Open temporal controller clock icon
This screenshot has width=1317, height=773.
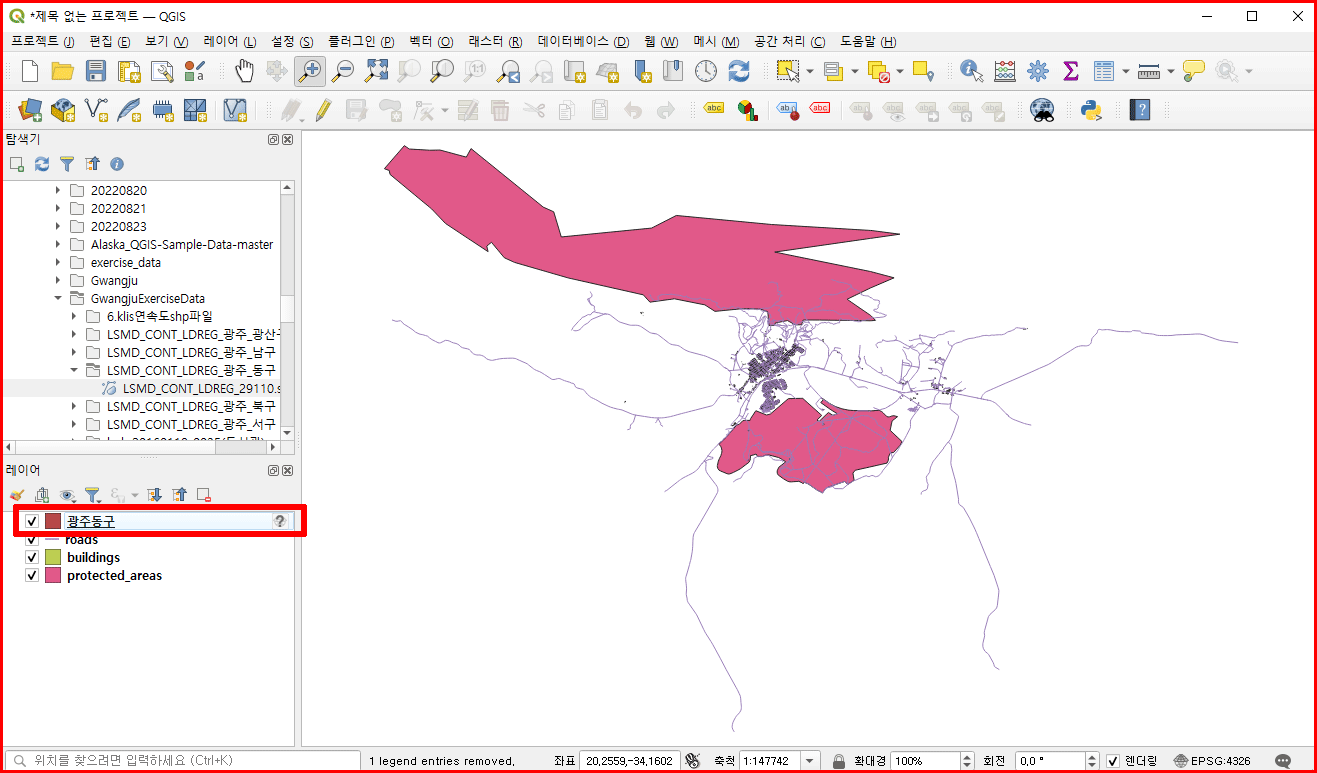coord(706,71)
